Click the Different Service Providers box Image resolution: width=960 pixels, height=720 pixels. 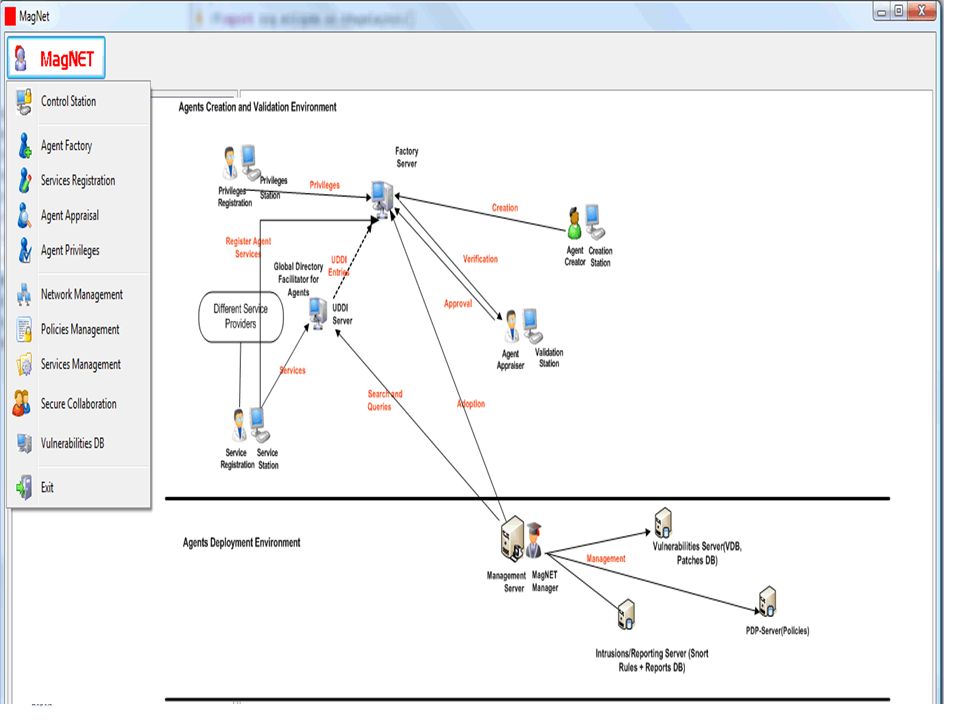(x=241, y=317)
